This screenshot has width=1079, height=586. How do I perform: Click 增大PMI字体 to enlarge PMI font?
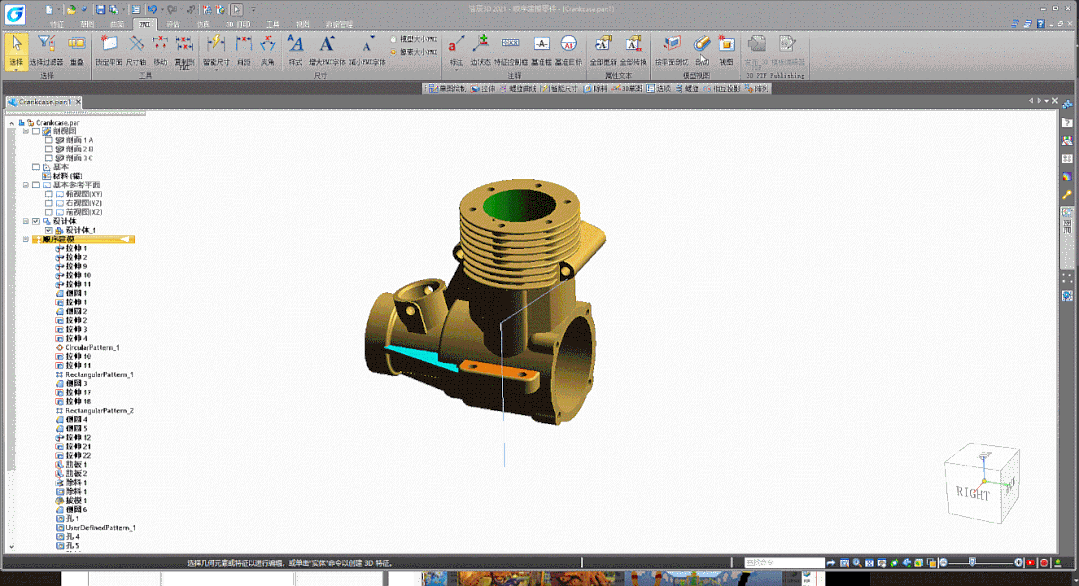pos(327,50)
